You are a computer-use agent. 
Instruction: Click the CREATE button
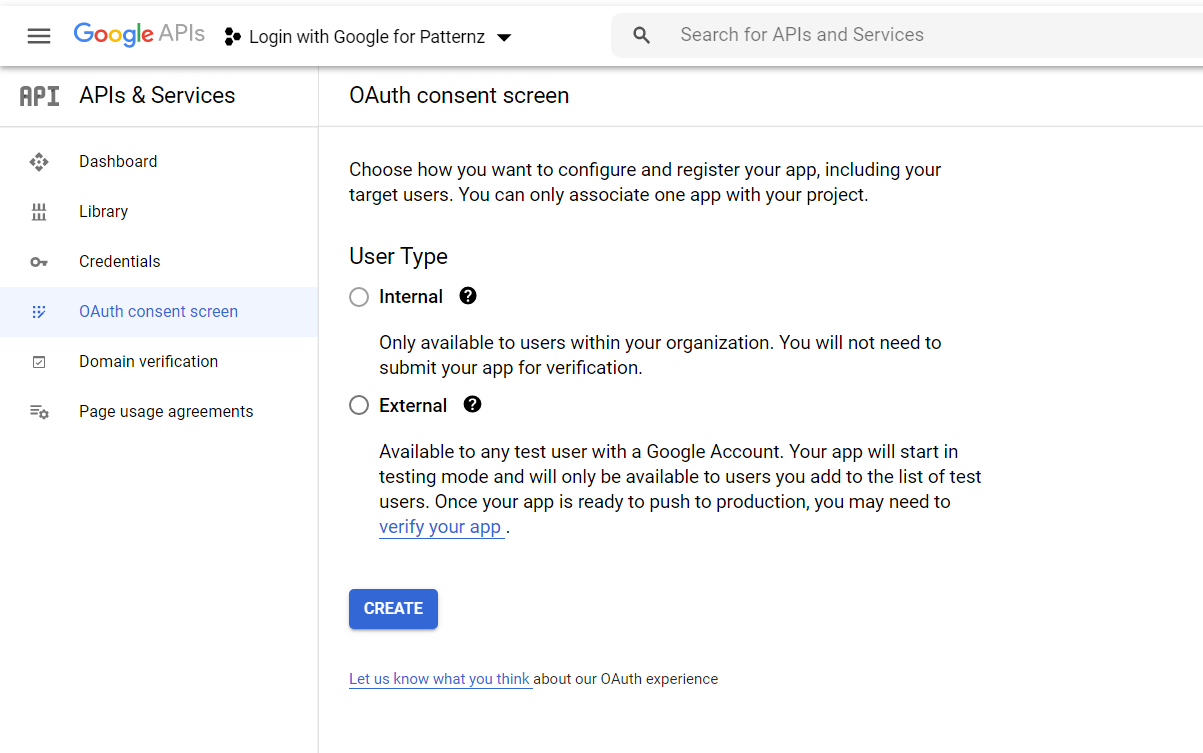tap(393, 609)
